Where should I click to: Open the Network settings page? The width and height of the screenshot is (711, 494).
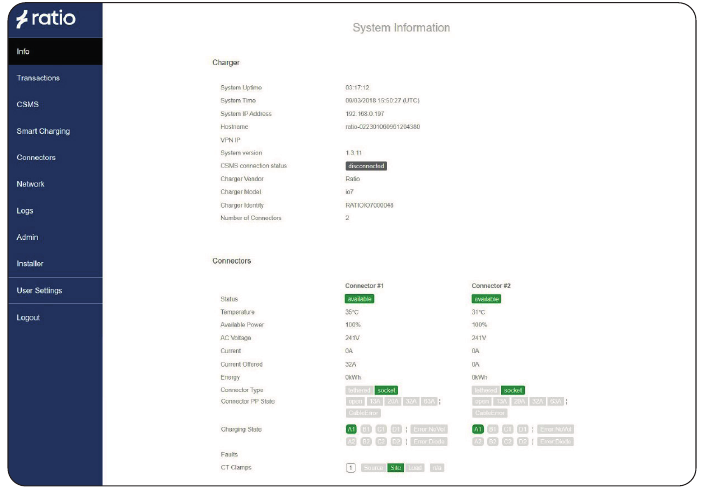(55, 184)
